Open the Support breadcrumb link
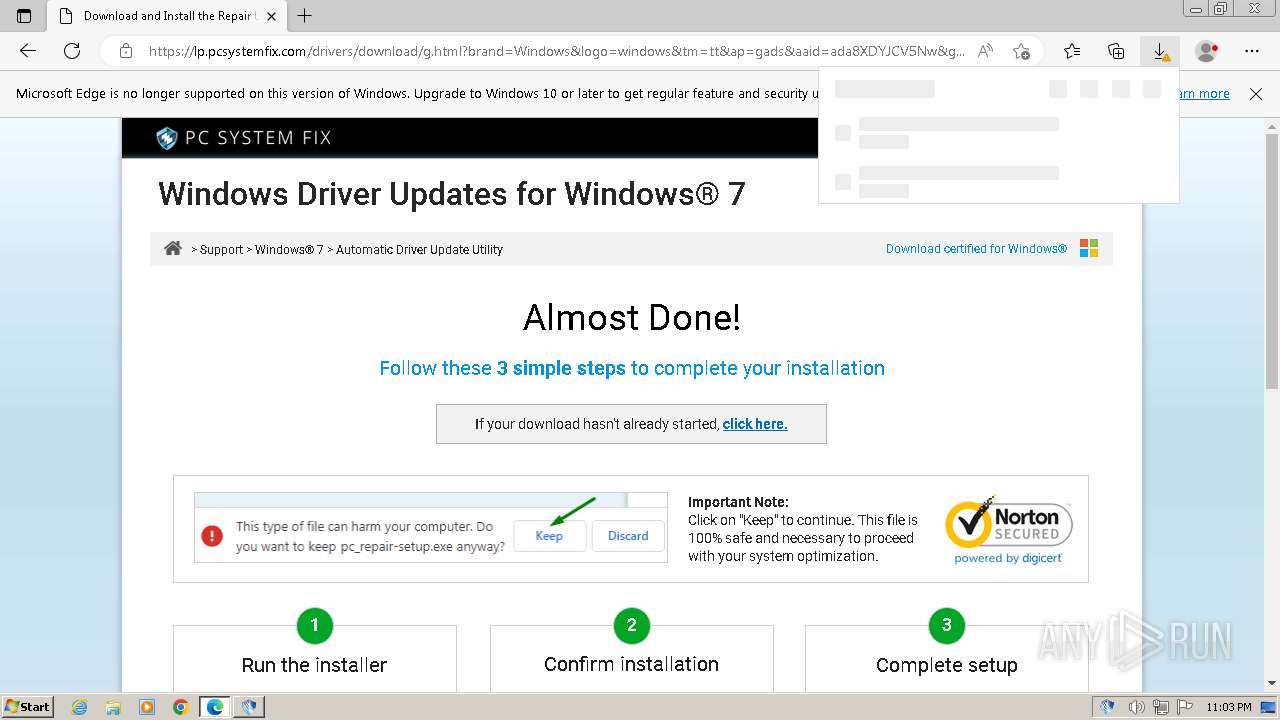This screenshot has height=720, width=1280. coord(221,250)
